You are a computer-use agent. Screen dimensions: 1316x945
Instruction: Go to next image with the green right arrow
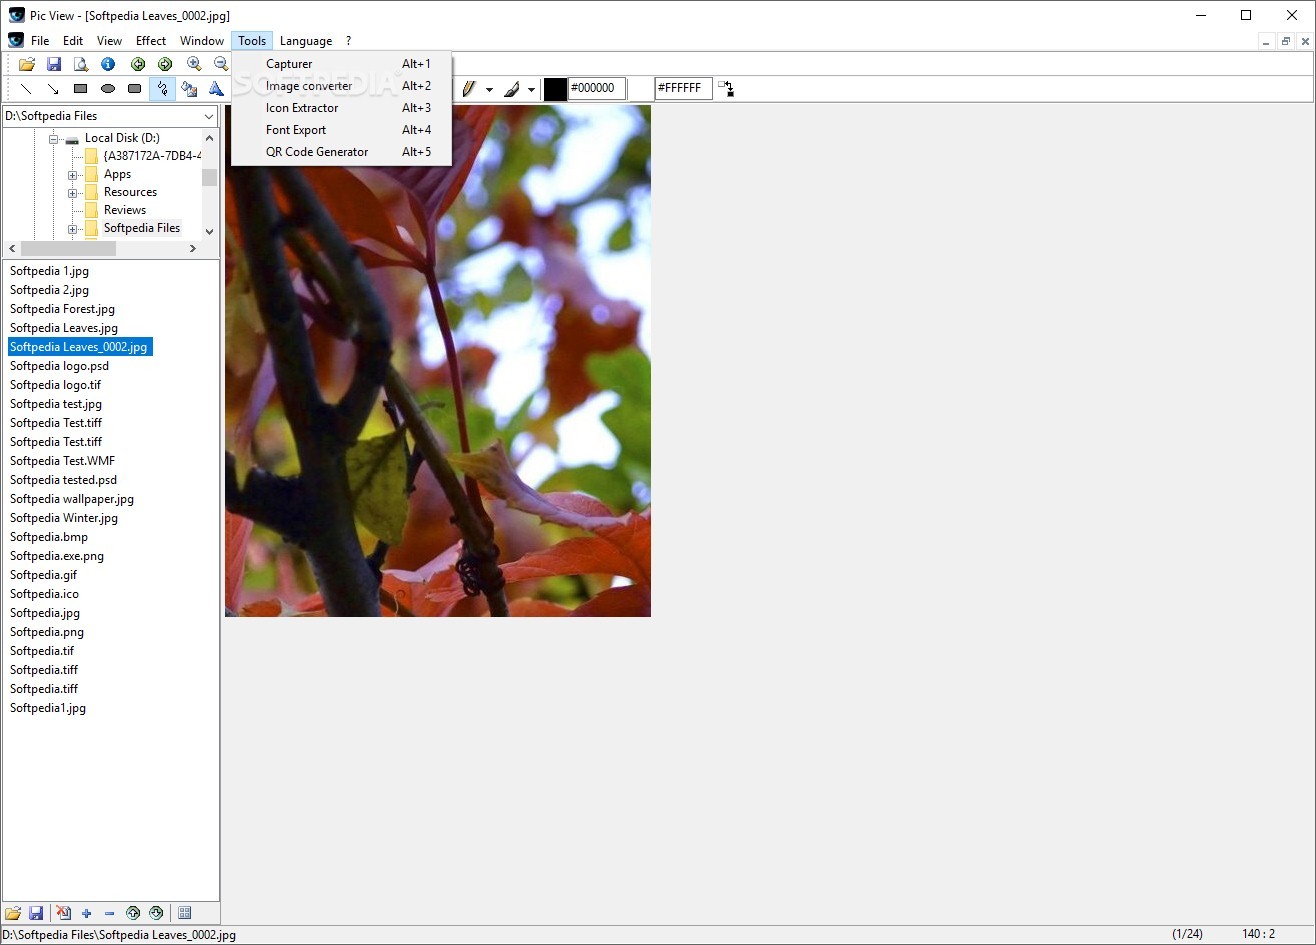165,64
